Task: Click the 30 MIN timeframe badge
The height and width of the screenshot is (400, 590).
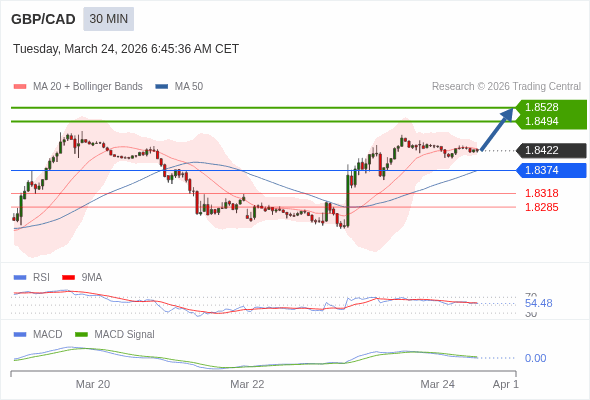Action: point(108,19)
